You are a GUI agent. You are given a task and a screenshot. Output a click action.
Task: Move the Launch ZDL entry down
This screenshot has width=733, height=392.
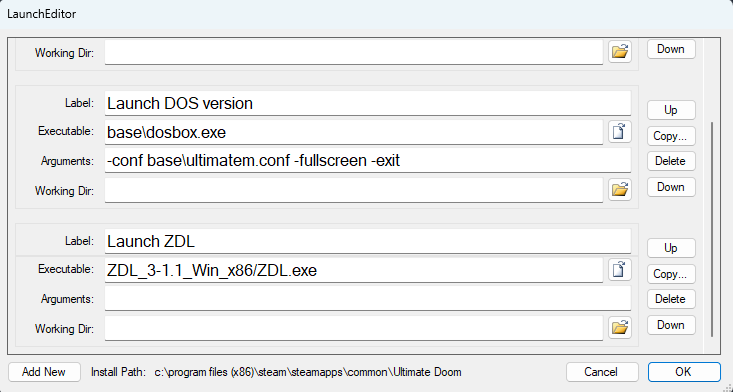click(x=671, y=325)
